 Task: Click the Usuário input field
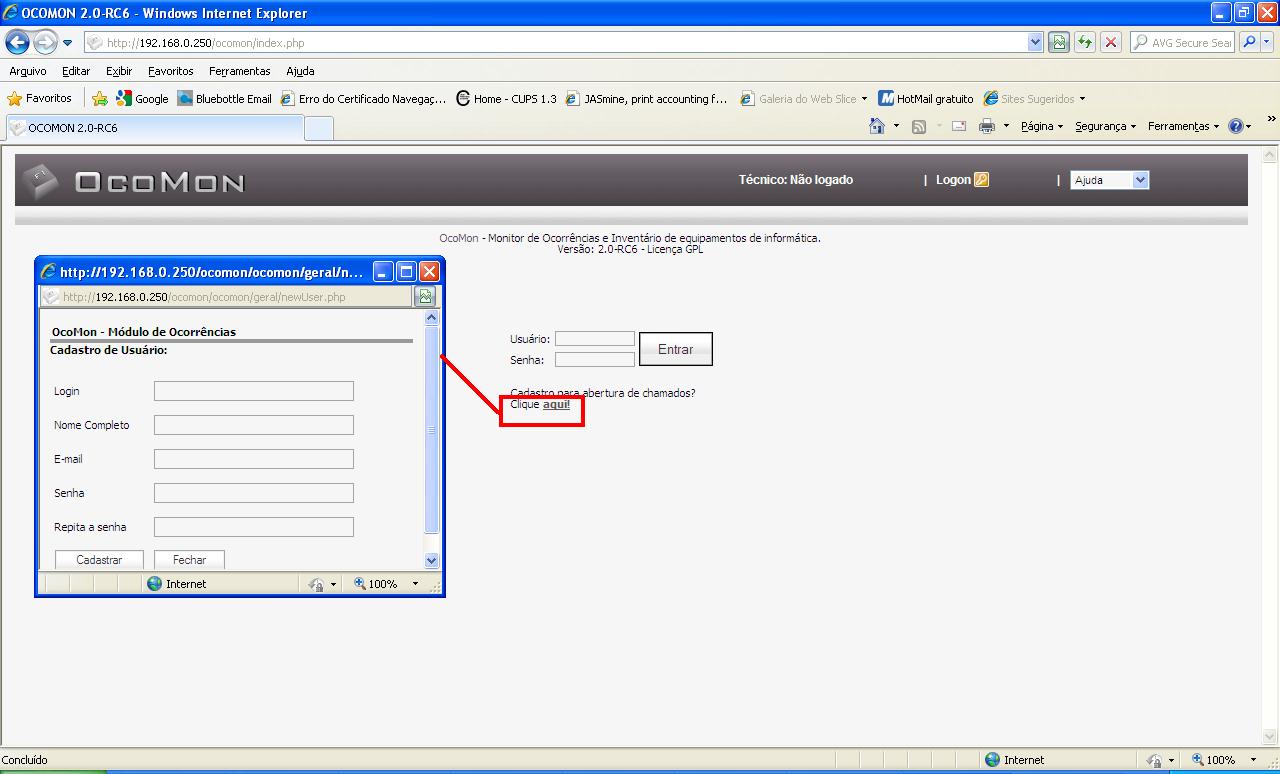(594, 338)
